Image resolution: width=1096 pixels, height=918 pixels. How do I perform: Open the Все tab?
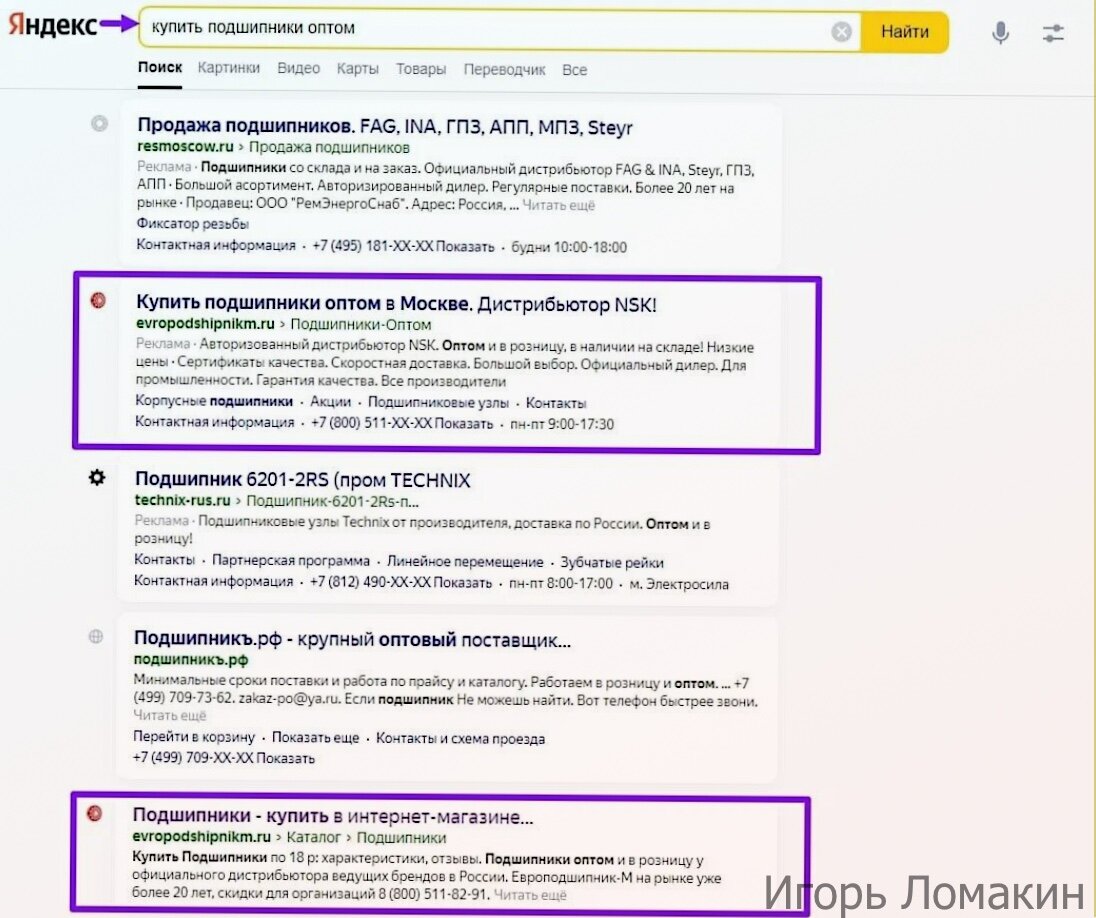click(x=575, y=70)
